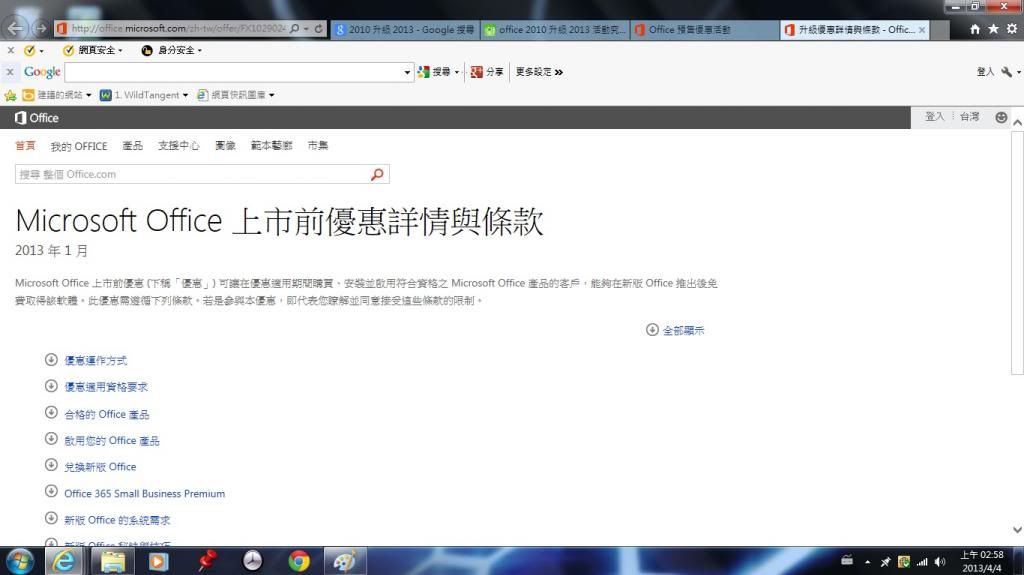Launch Google Chrome from the taskbar
The image size is (1024, 575).
click(x=298, y=561)
